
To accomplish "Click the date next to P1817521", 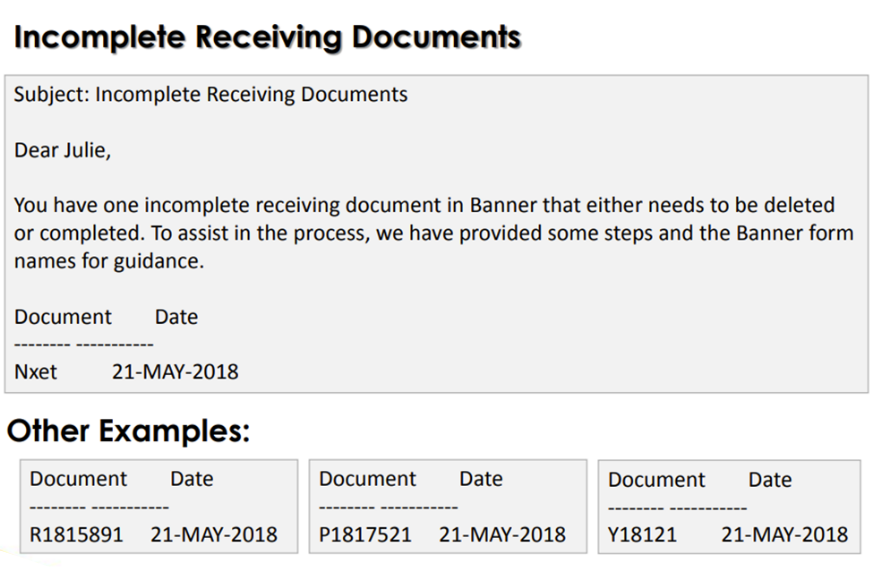I will point(502,535).
